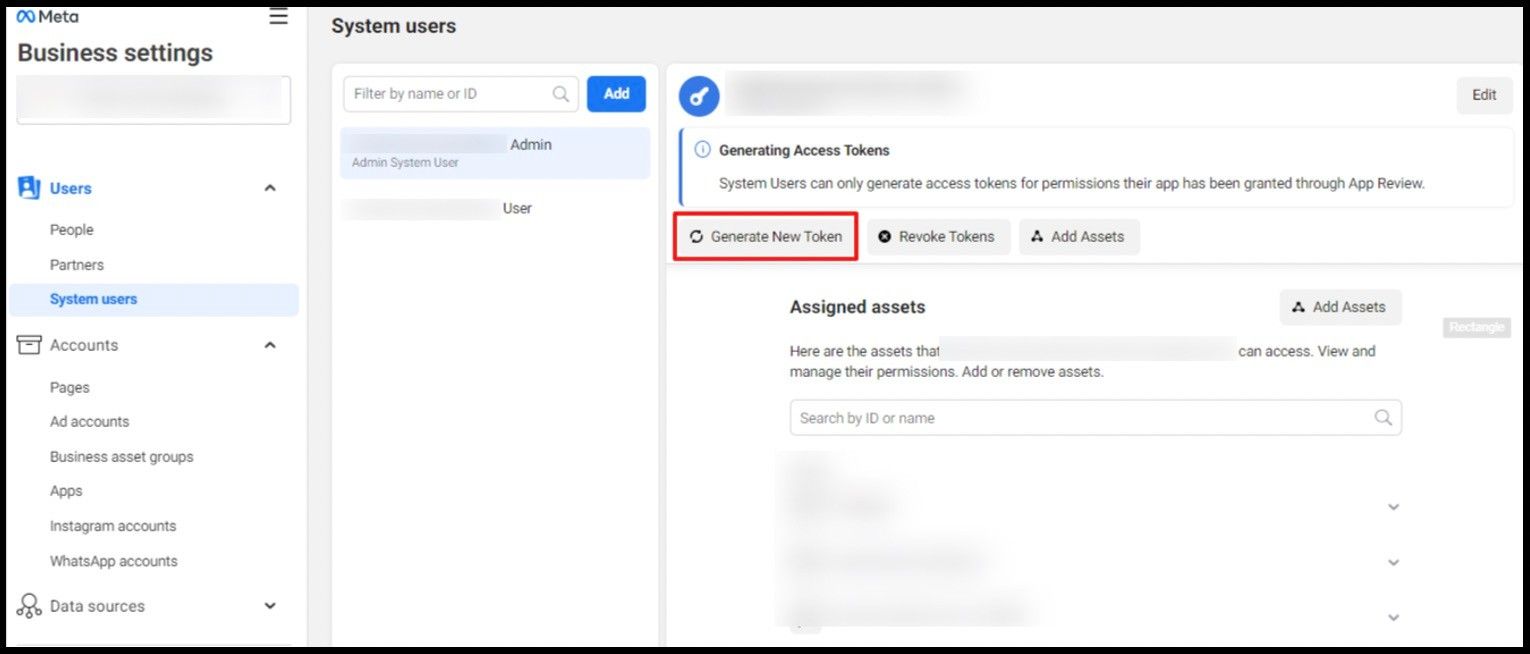Click the search magnifier in filter box
Viewport: 1530px width, 654px height.
tap(562, 94)
